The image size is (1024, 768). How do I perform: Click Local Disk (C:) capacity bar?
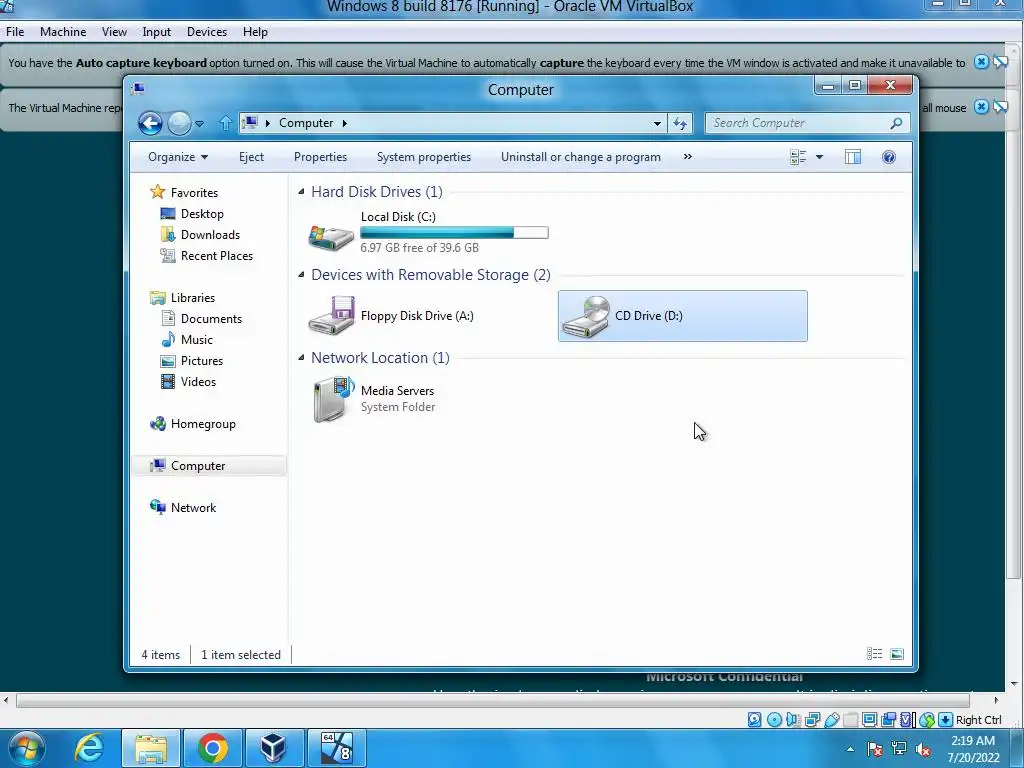[455, 232]
